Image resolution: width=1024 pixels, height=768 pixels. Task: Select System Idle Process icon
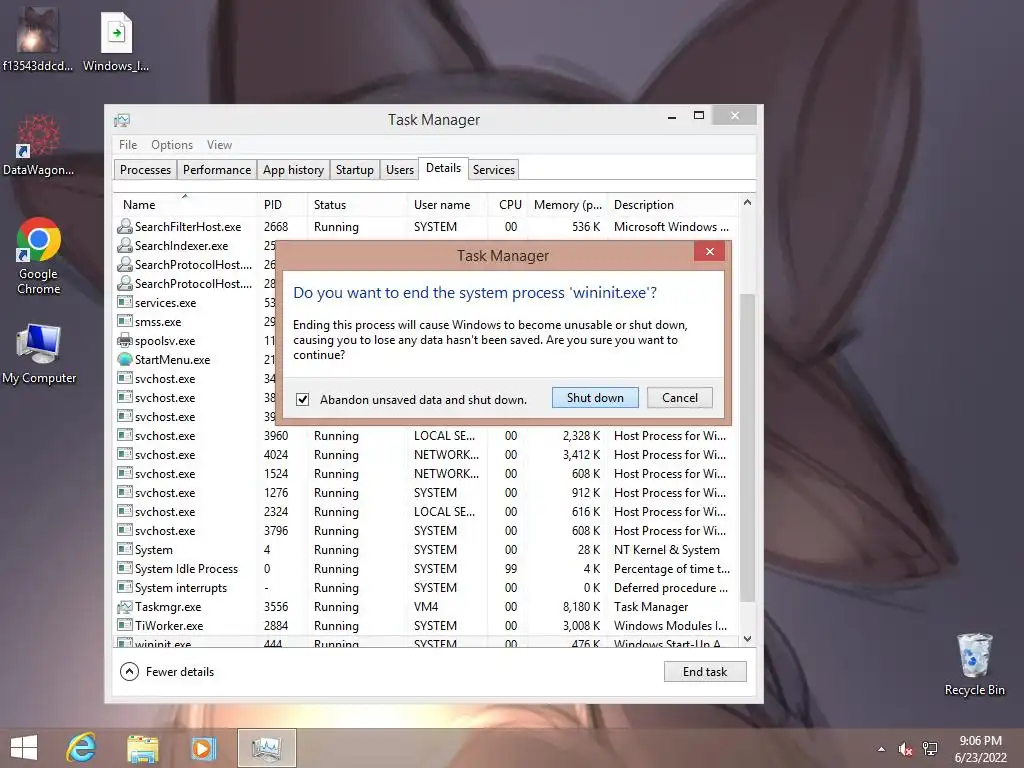click(x=125, y=568)
